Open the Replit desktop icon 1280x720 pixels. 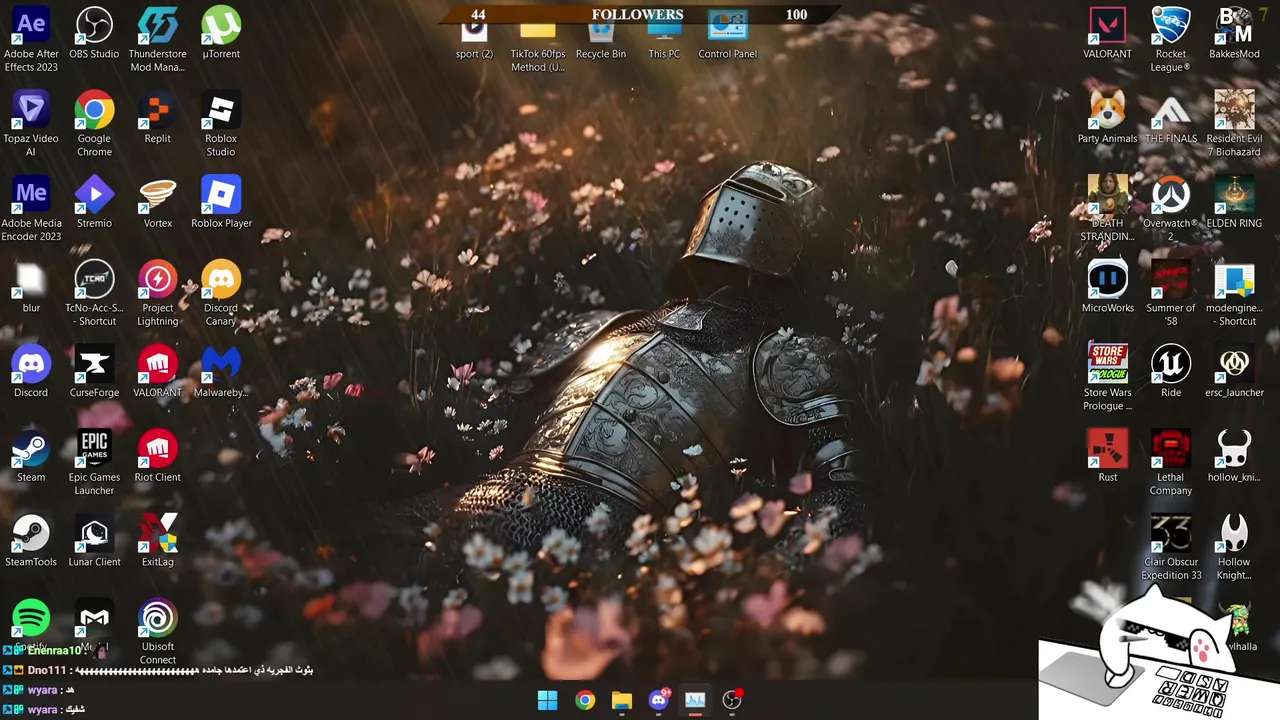click(x=157, y=118)
